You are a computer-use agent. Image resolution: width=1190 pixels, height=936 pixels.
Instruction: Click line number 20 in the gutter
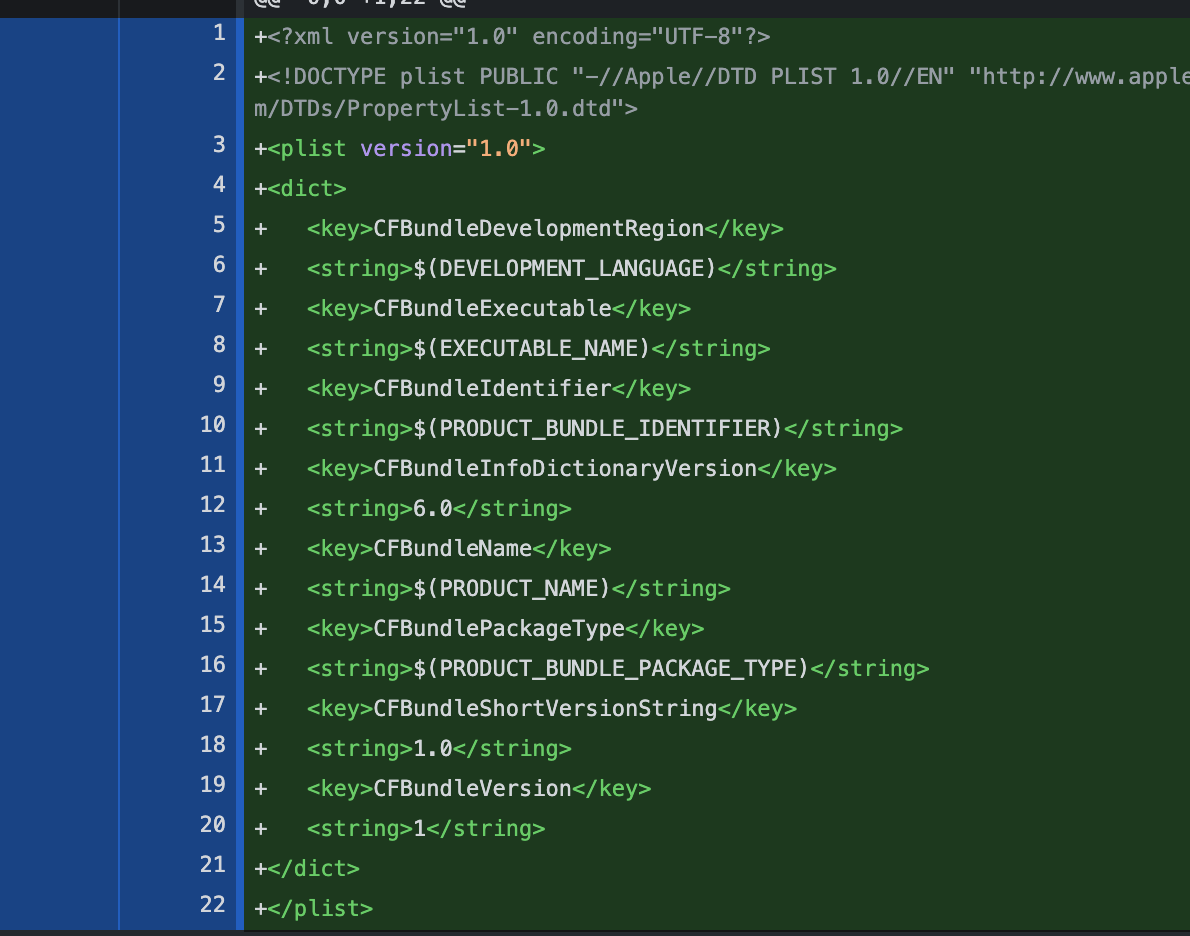coord(213,824)
